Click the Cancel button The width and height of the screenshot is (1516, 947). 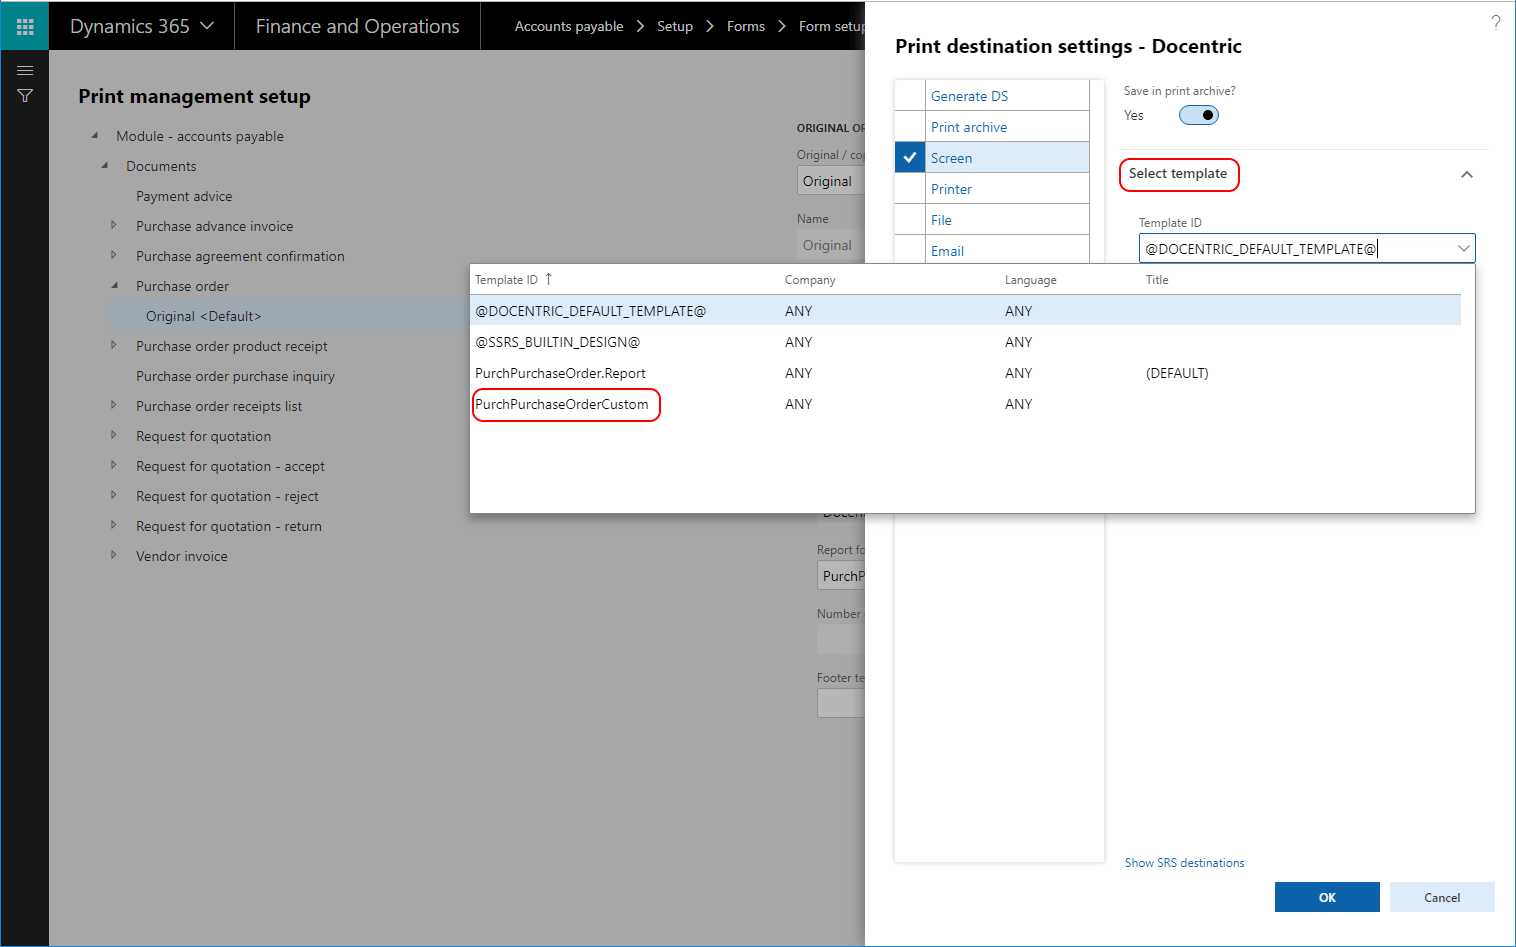[1442, 897]
